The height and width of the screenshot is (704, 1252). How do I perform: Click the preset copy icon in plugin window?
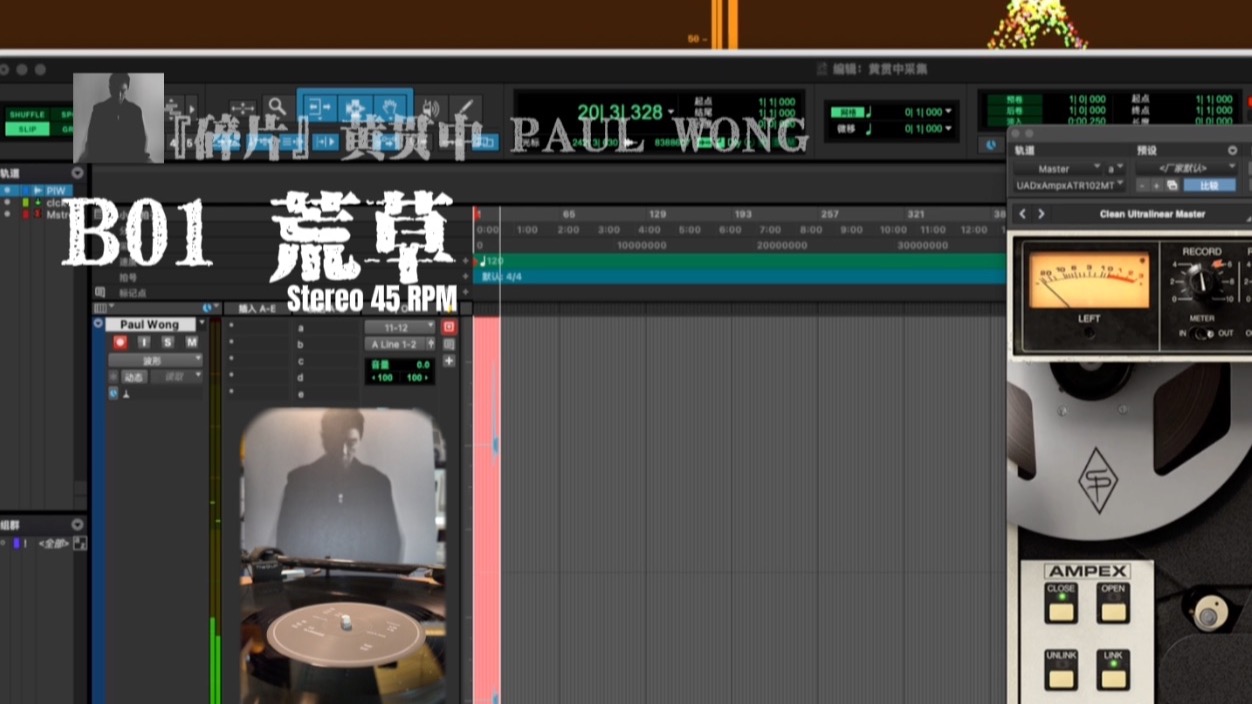[1172, 186]
